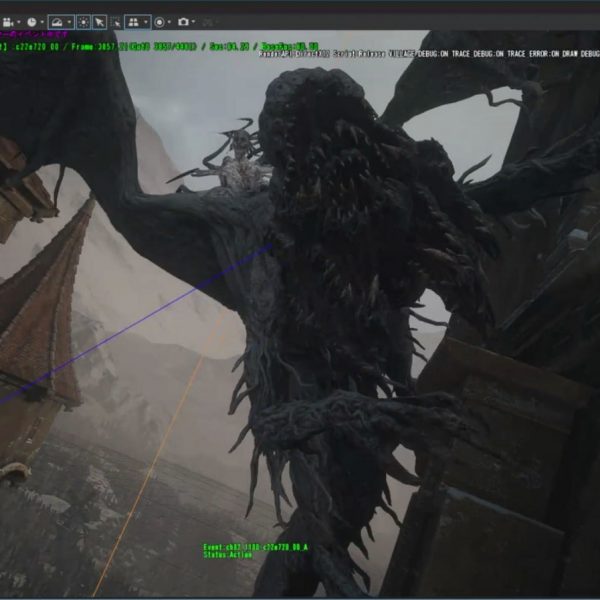The width and height of the screenshot is (600, 600).
Task: Click the clock icon in toolbar
Action: click(32, 22)
